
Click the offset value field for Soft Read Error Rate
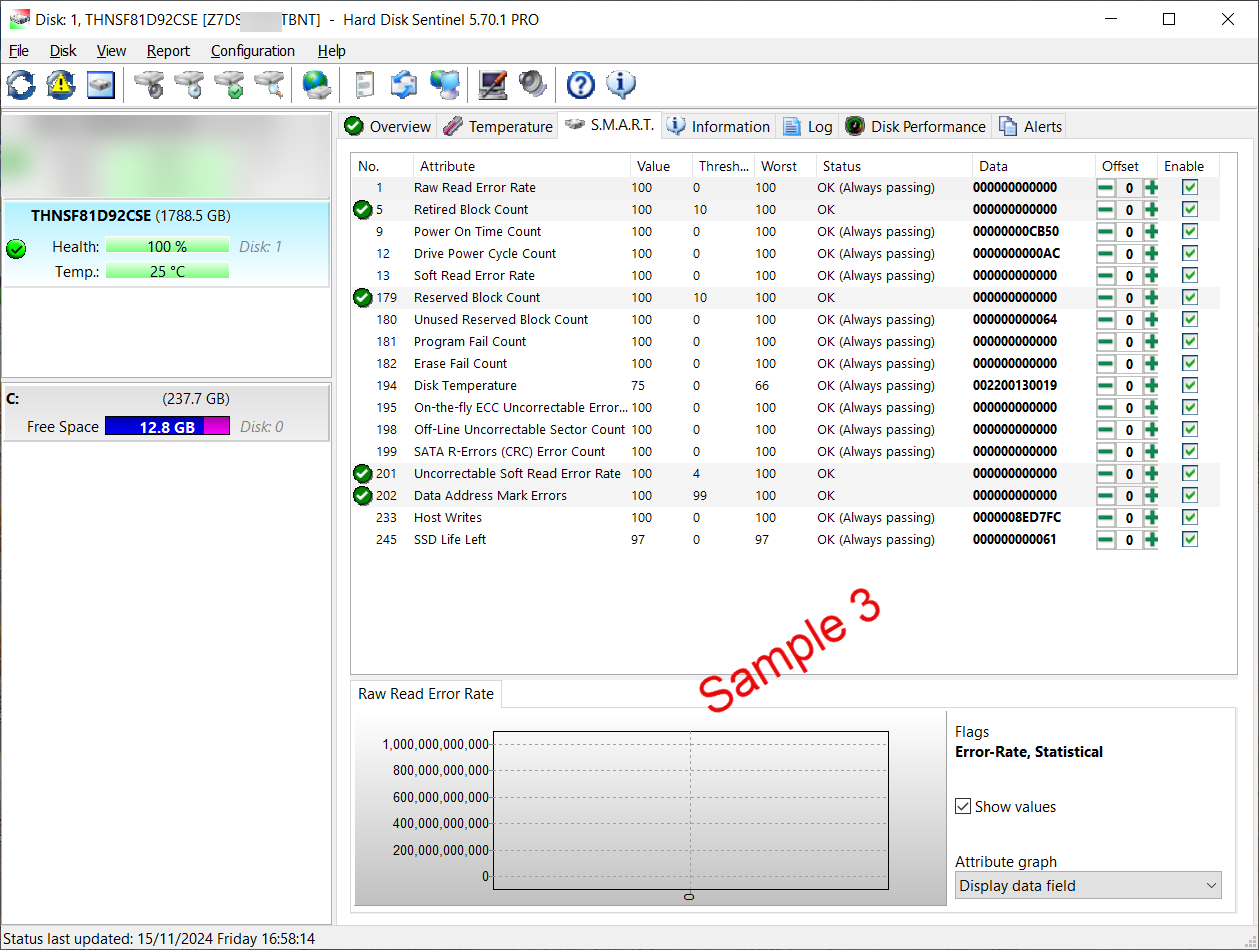pos(1129,275)
